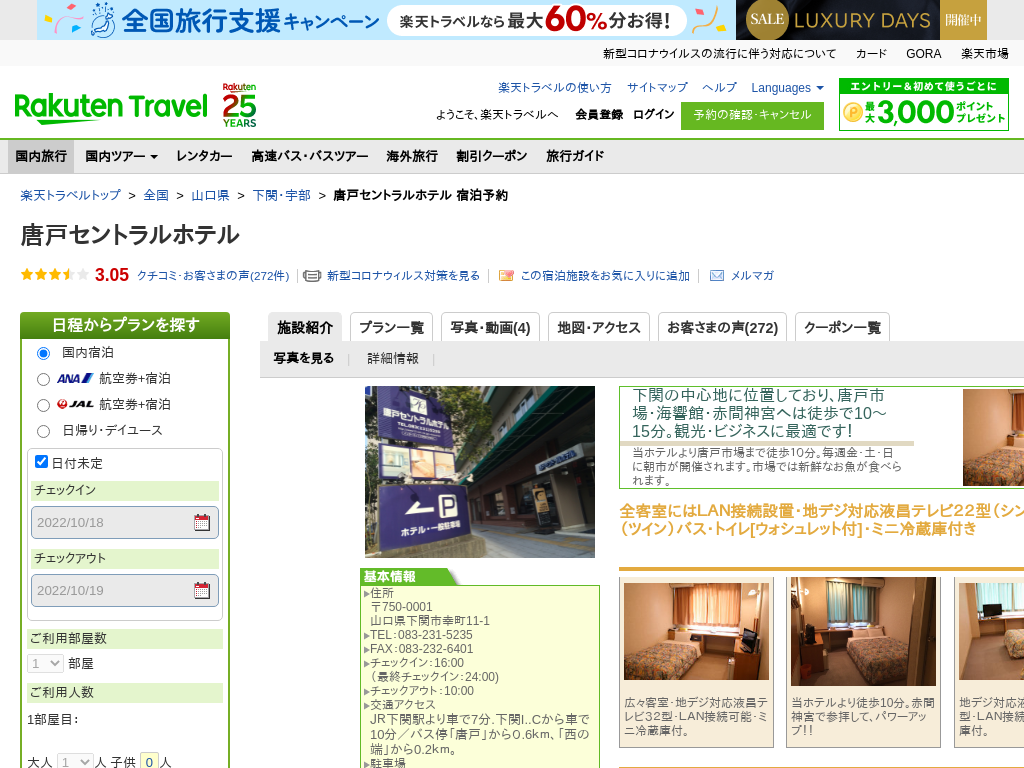This screenshot has width=1024, height=768.
Task: Click the ANA logo option
Action: (x=75, y=378)
